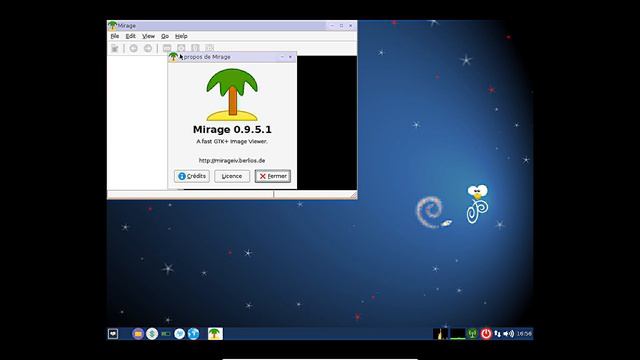Click the Zoom In toolbar icon
640x360 pixels.
point(181,49)
